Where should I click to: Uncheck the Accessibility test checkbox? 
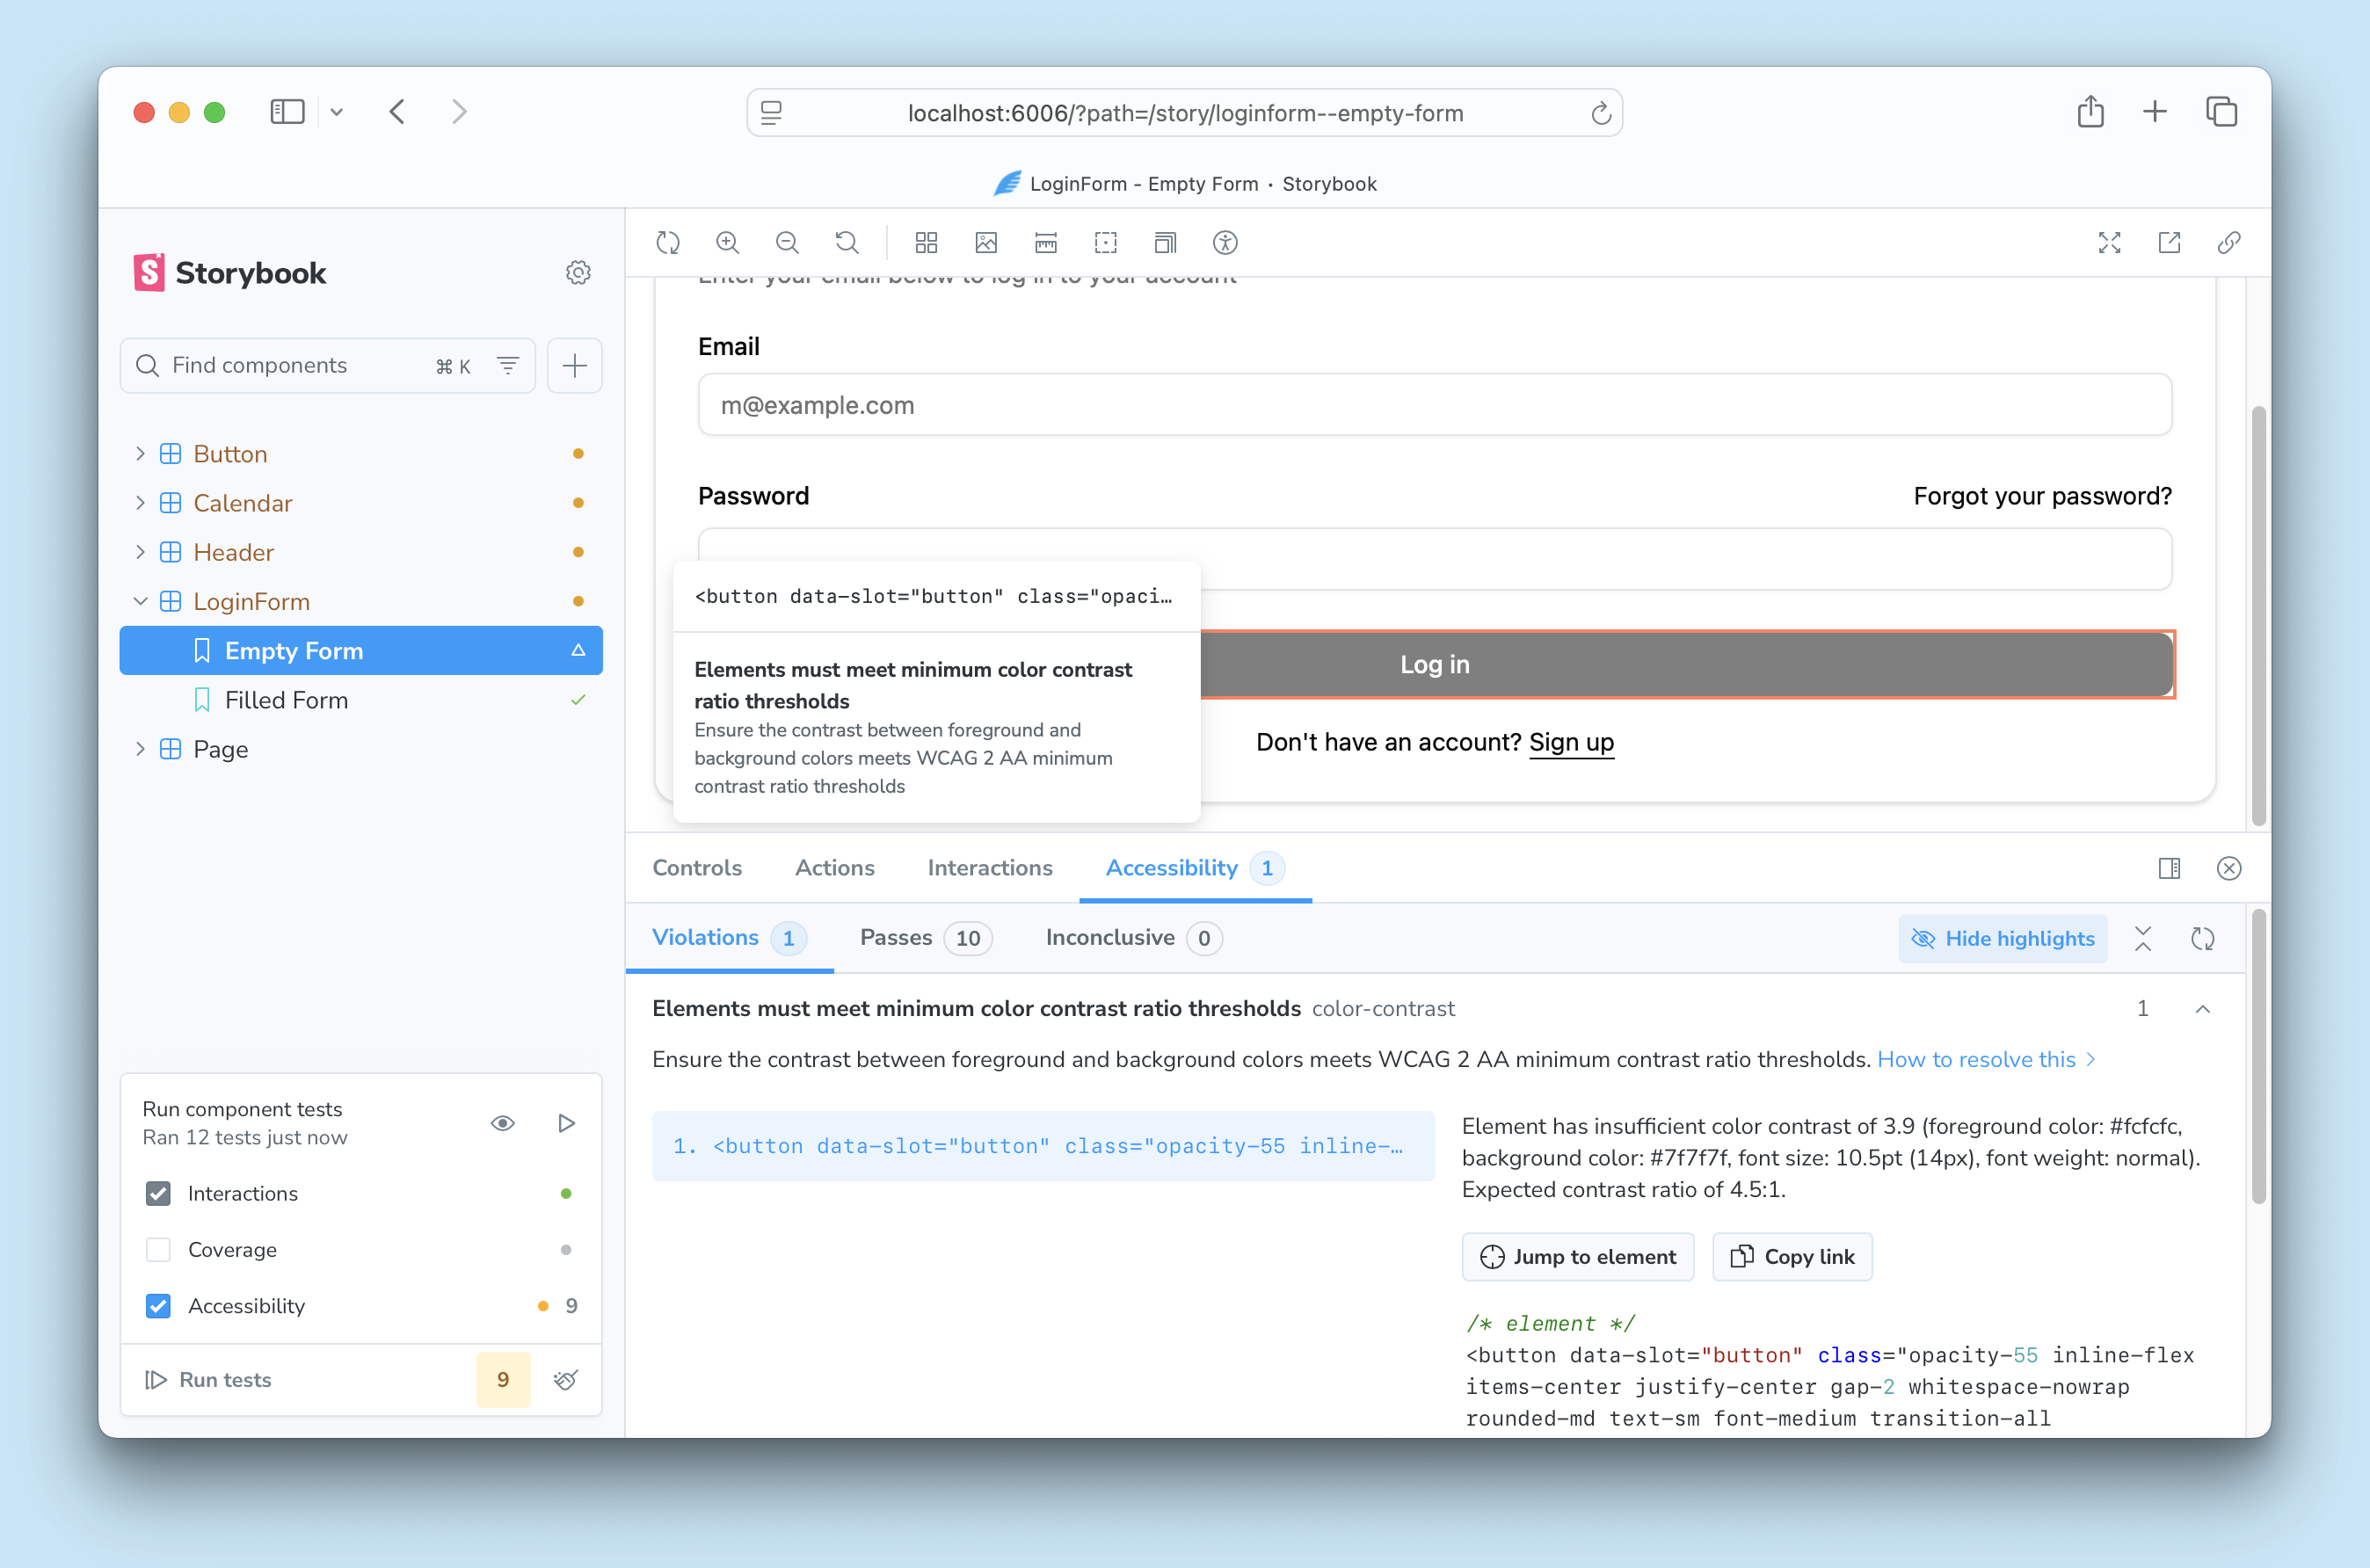pyautogui.click(x=158, y=1306)
